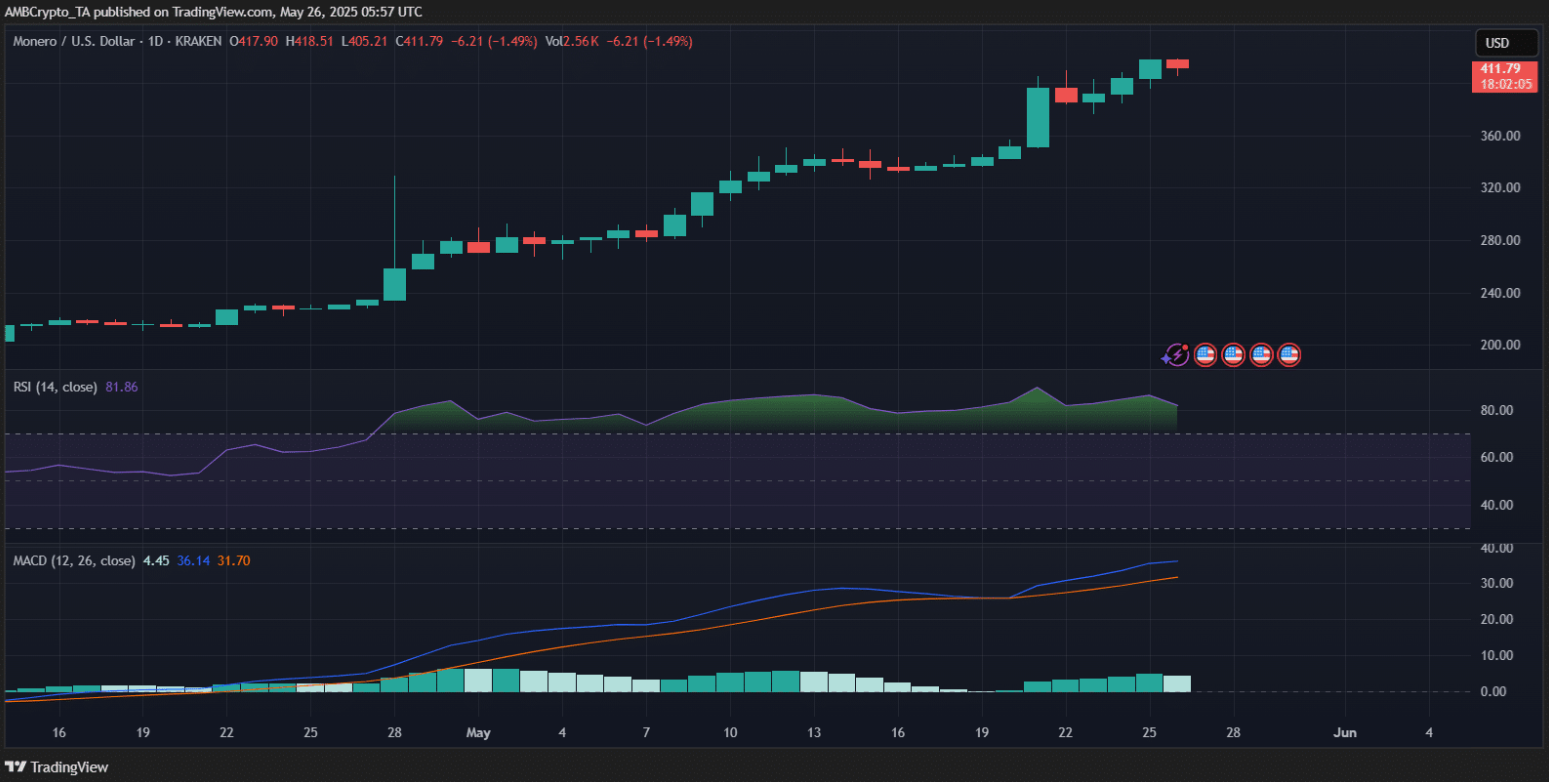Open the MACD (12, 26, close) legend
Viewport: 1549px width, 782px height.
(73, 561)
